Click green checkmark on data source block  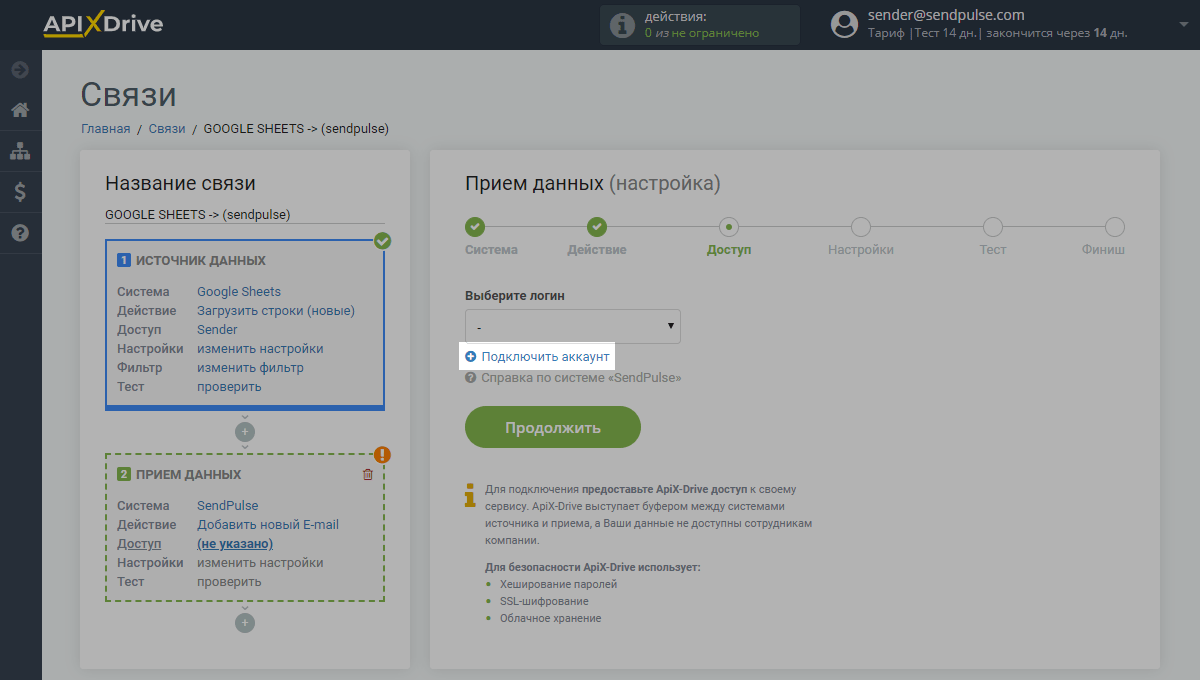(382, 241)
